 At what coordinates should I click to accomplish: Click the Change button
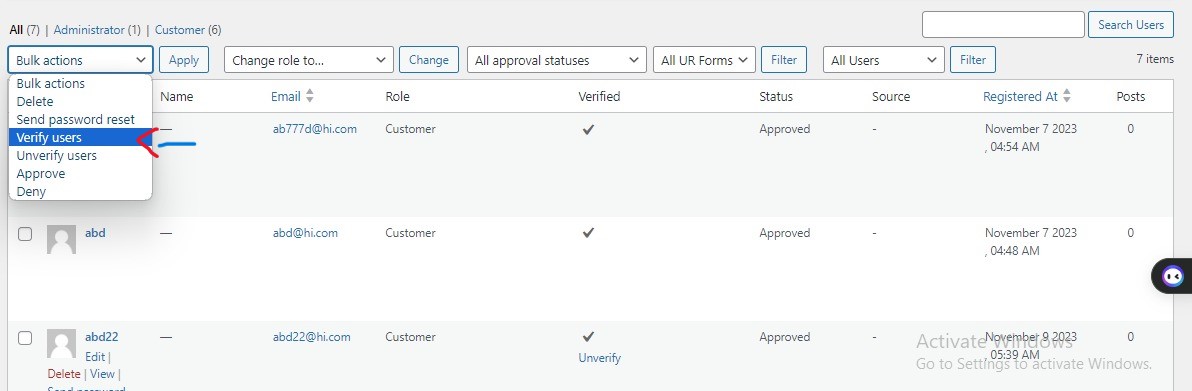point(429,60)
